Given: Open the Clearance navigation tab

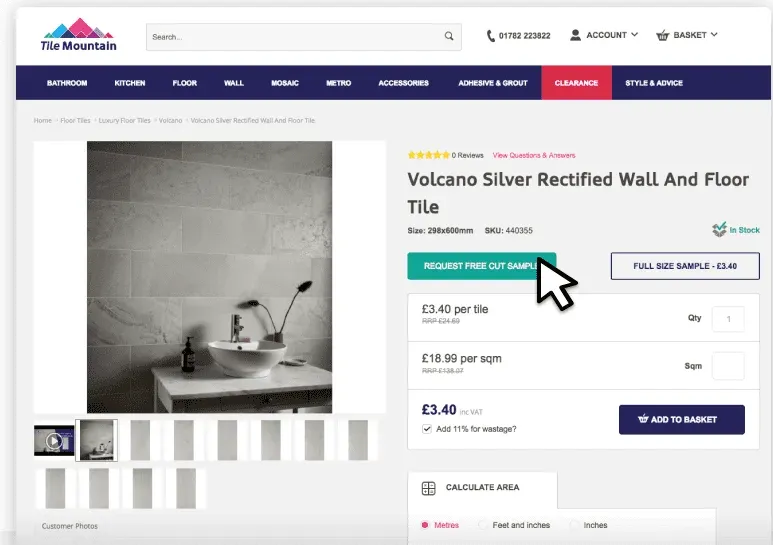Looking at the screenshot, I should 576,83.
